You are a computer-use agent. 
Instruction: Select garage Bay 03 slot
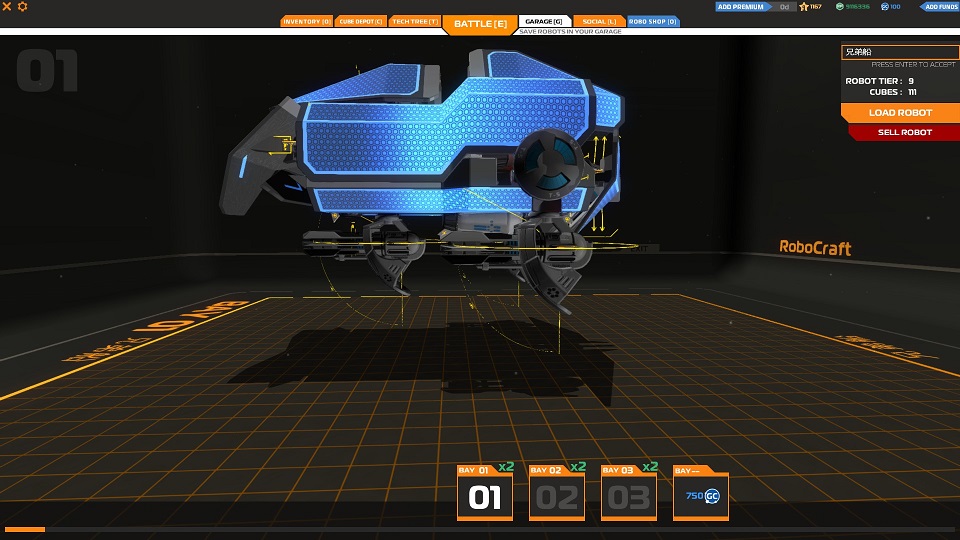click(x=629, y=493)
